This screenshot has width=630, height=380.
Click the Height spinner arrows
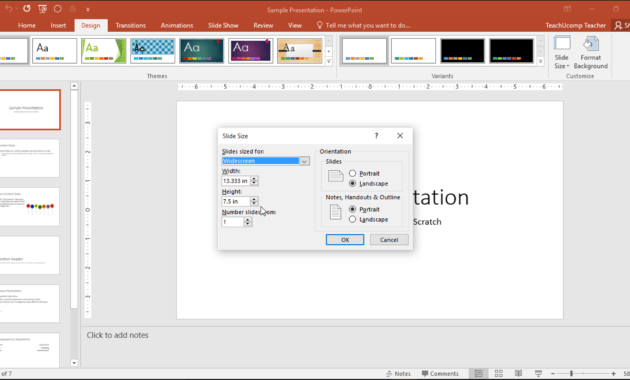click(254, 201)
